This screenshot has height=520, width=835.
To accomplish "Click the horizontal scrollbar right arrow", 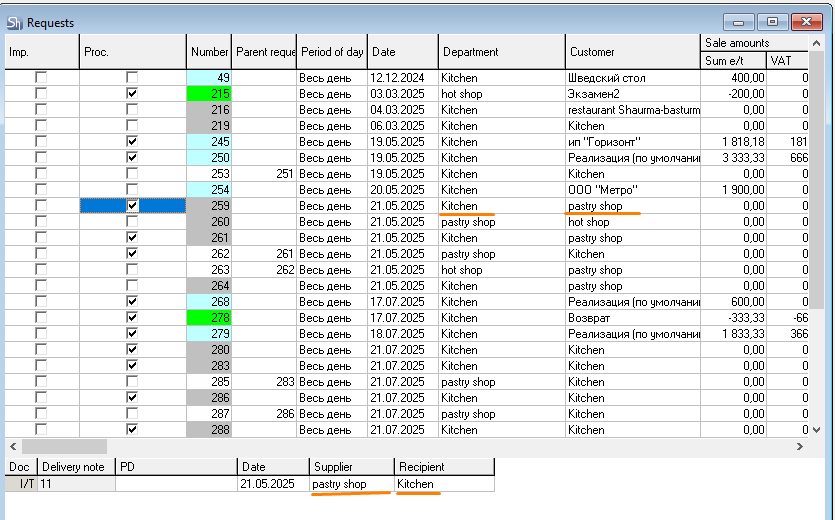I will [x=799, y=447].
